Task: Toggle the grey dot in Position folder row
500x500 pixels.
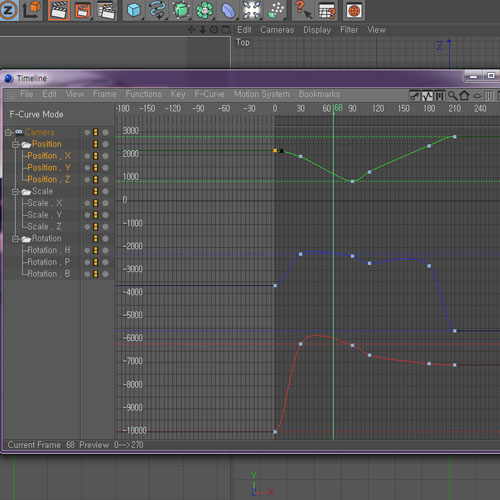Action: coord(105,144)
